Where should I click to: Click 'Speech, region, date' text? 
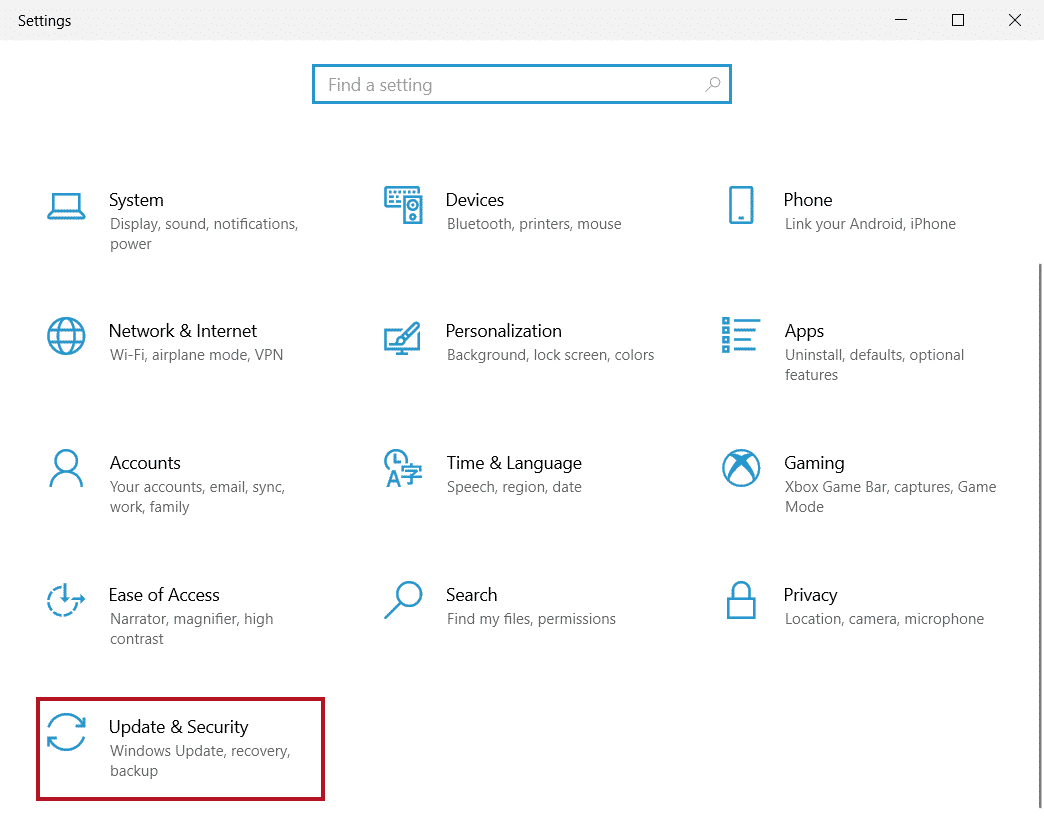pyautogui.click(x=514, y=487)
